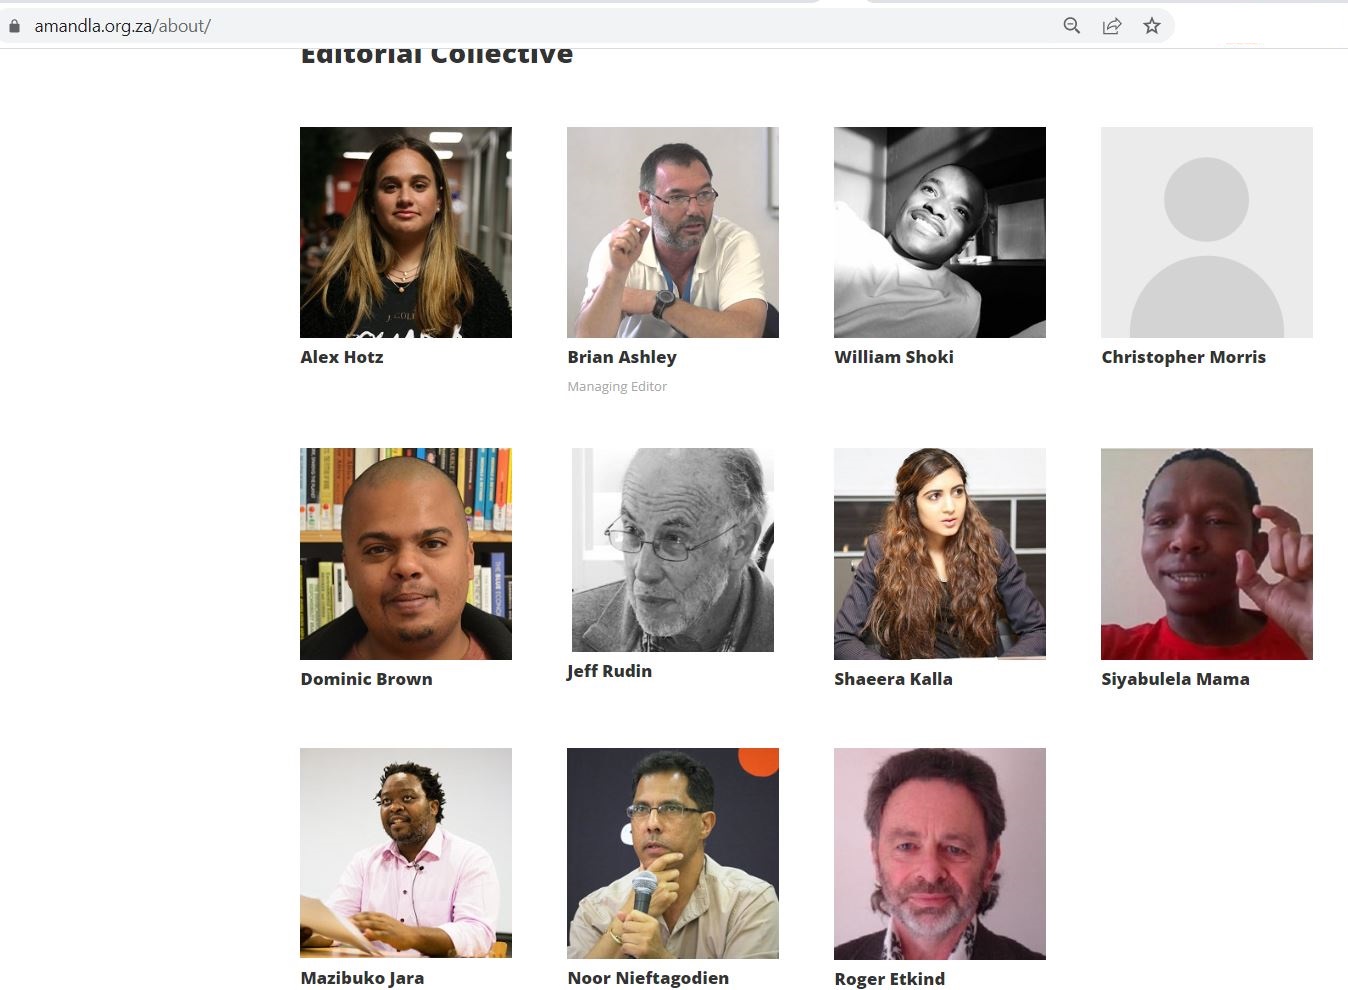Image resolution: width=1348 pixels, height=990 pixels.
Task: Open Alex Hotz's profile photo
Action: click(406, 232)
